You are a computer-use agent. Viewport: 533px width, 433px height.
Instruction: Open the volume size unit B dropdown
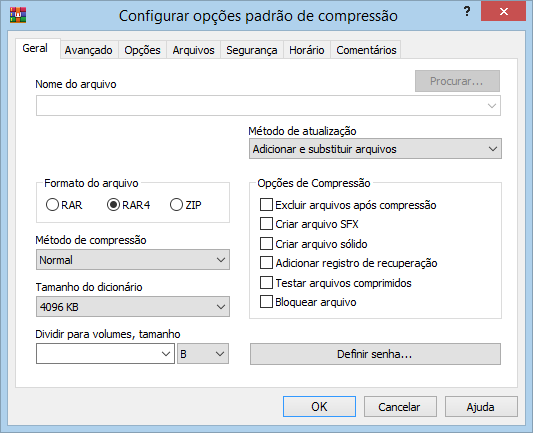(x=203, y=354)
